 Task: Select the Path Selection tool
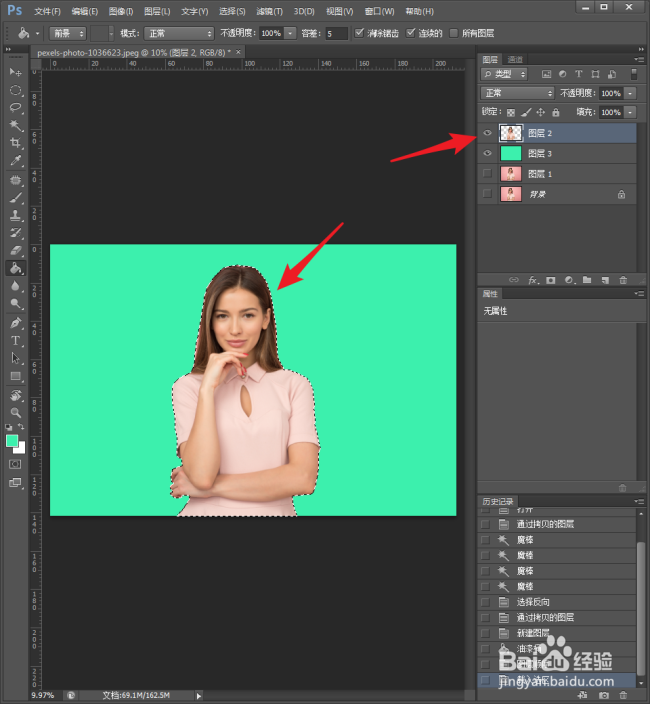pyautogui.click(x=16, y=358)
